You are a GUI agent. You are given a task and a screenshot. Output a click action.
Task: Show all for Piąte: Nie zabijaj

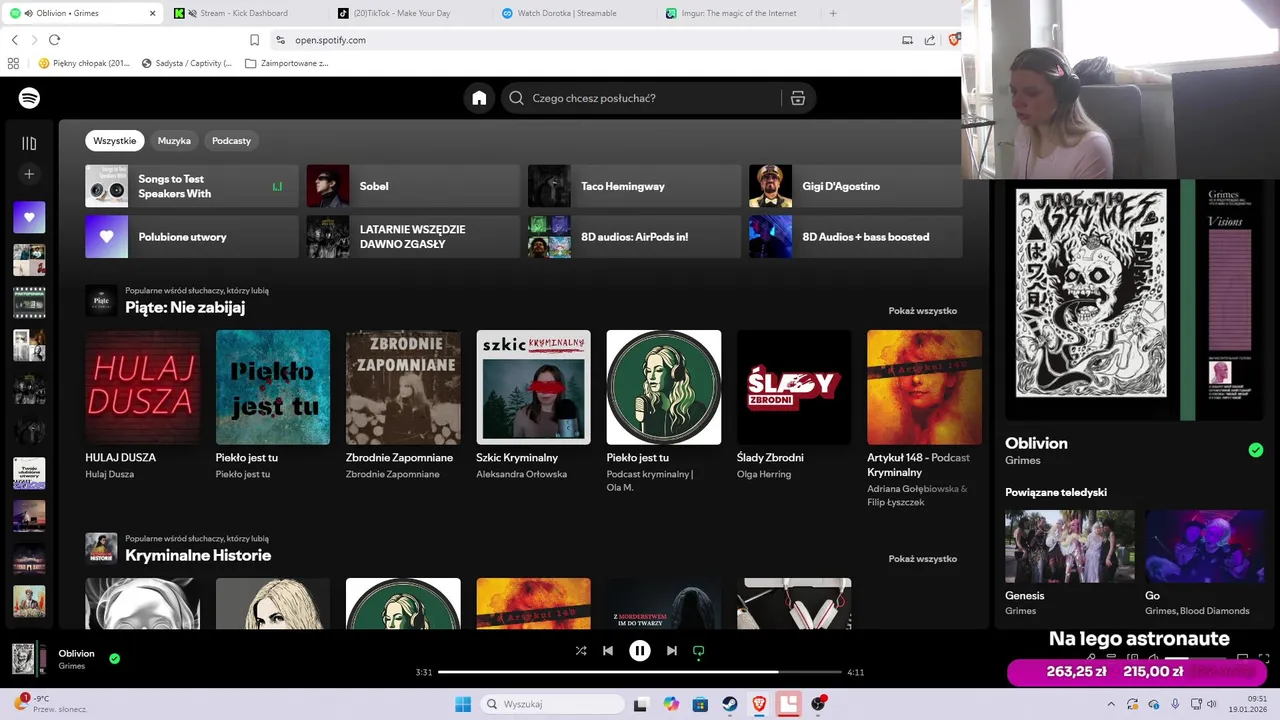click(922, 311)
